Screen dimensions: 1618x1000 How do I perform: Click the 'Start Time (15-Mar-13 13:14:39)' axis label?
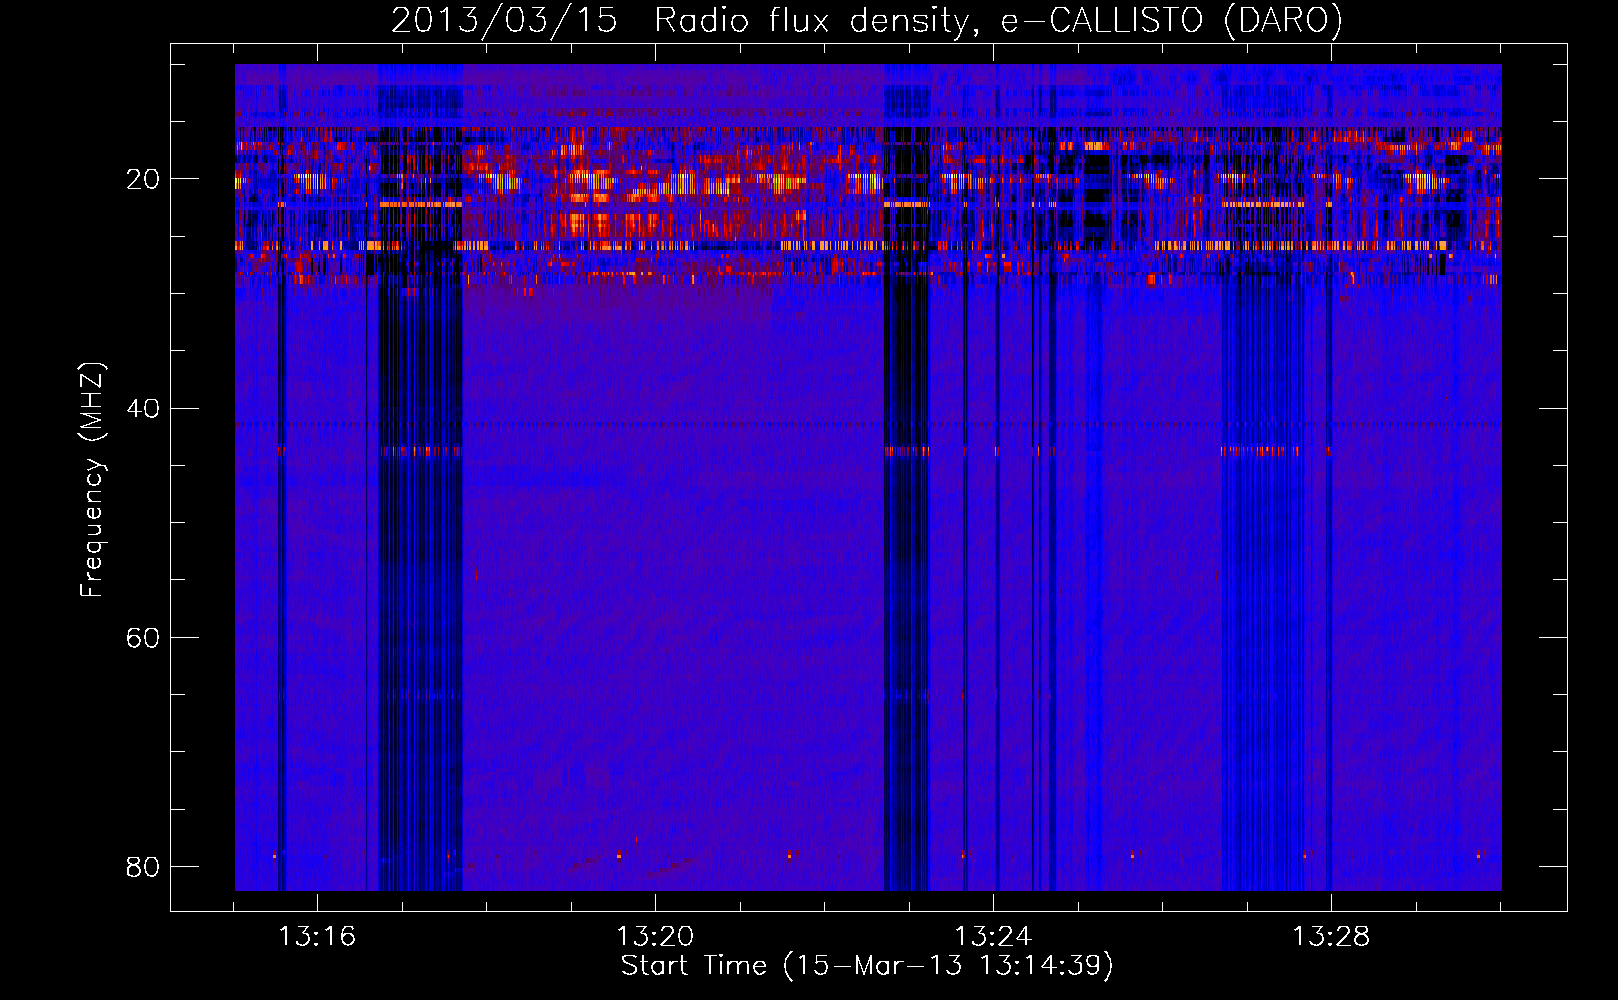[x=867, y=966]
